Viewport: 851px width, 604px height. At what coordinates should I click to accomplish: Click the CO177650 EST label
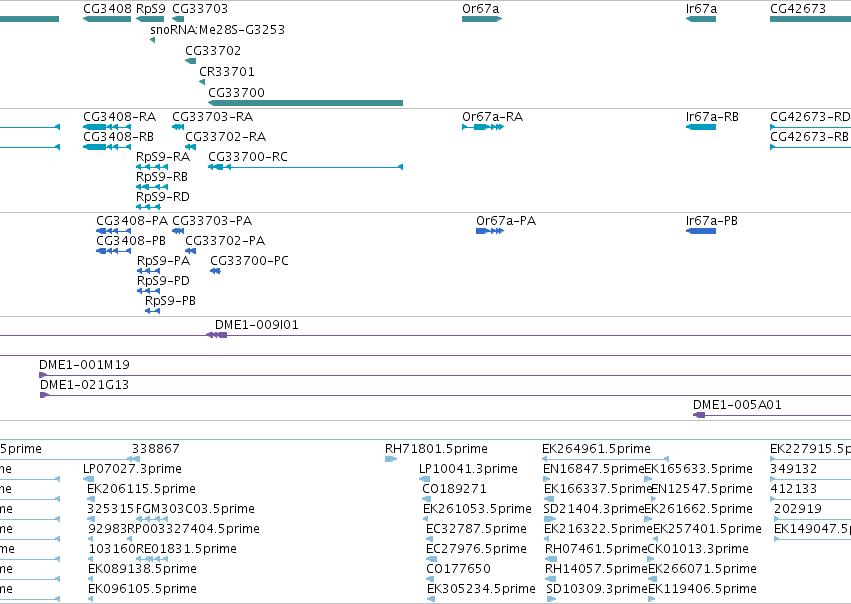(x=458, y=569)
